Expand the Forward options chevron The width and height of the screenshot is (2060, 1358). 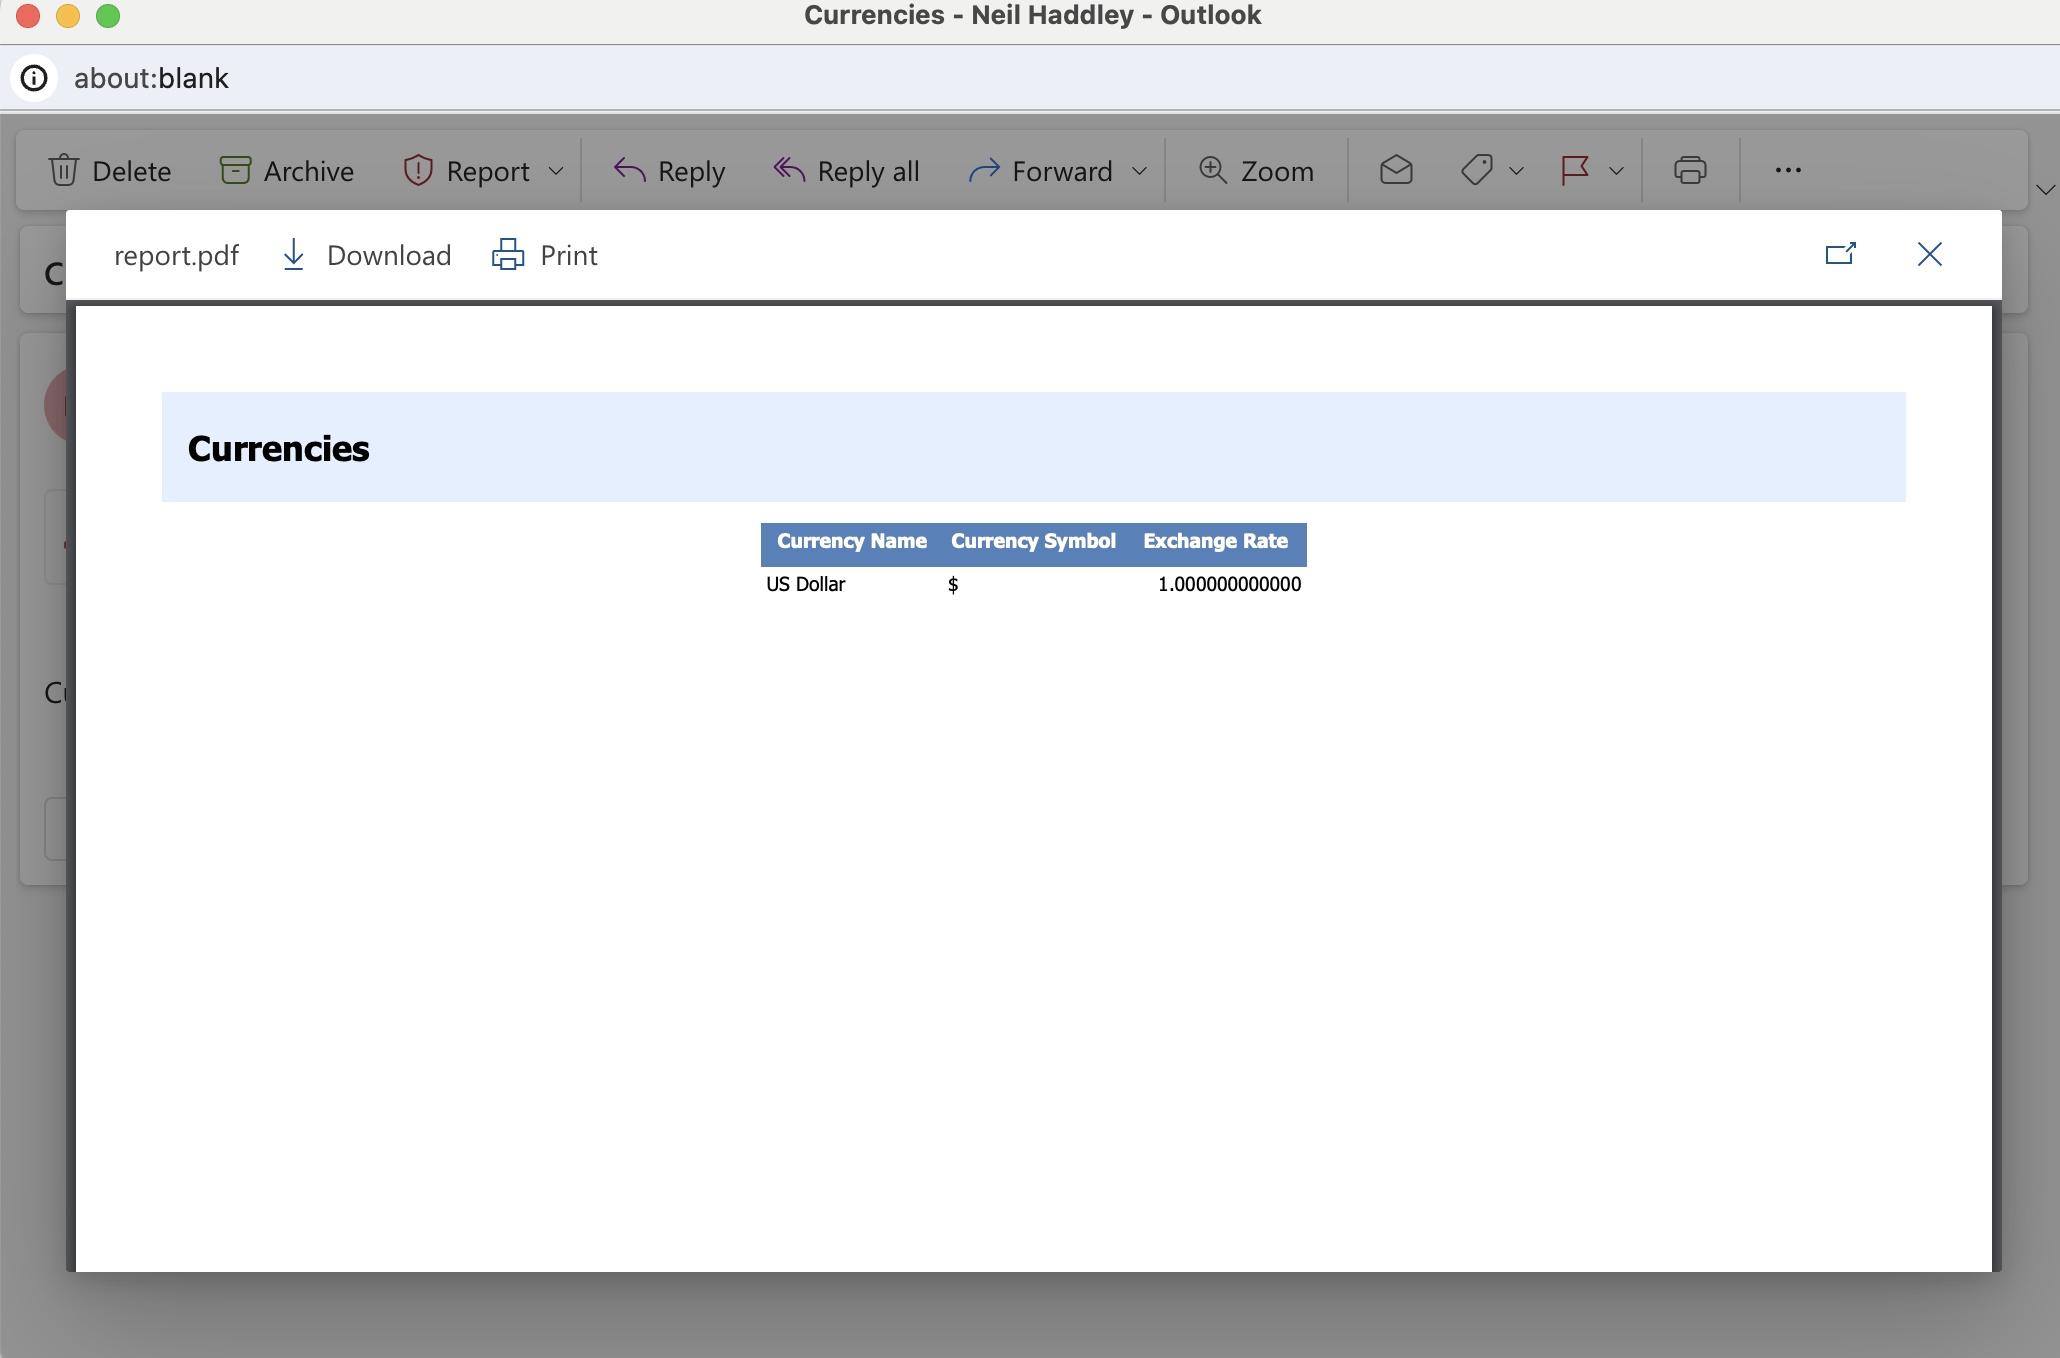[x=1139, y=171]
